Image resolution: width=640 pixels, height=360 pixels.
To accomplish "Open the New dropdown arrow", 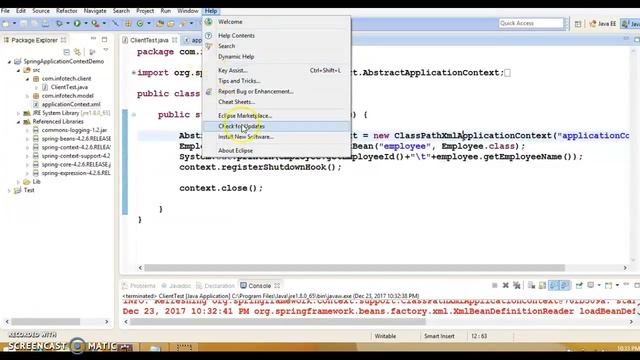I will (x=14, y=23).
